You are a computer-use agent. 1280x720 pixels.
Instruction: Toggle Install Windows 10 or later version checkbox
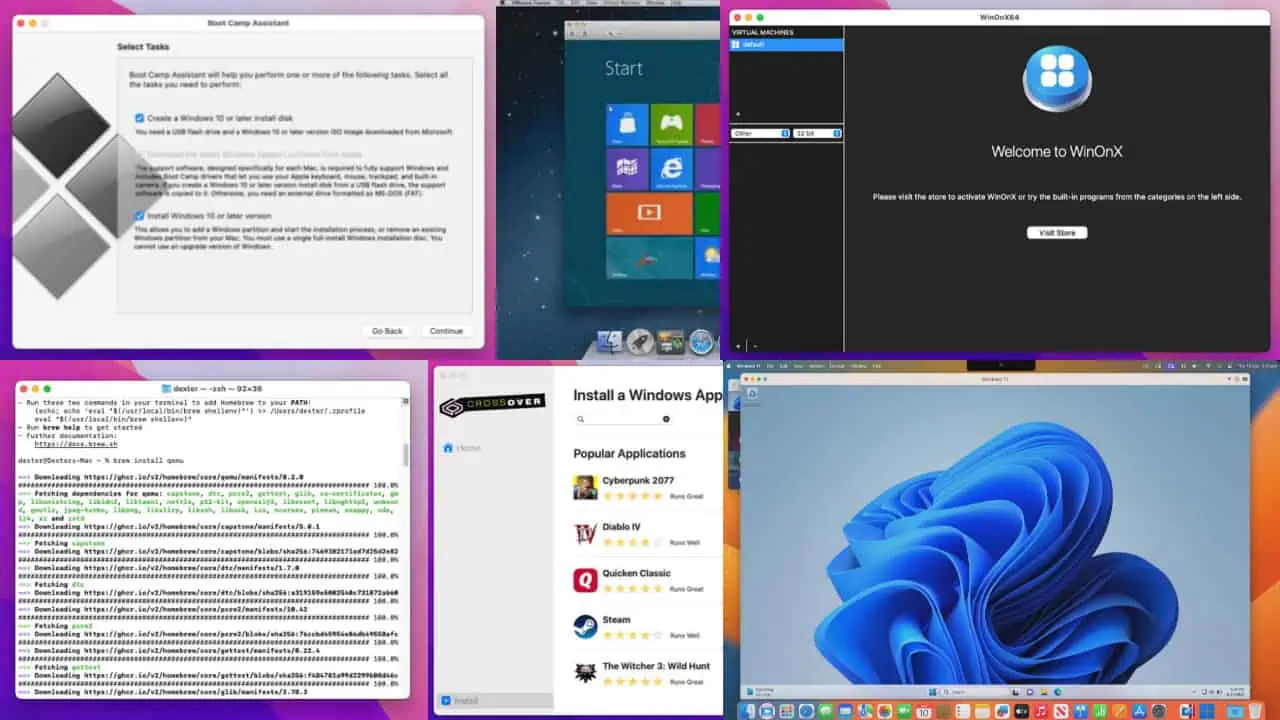[140, 215]
